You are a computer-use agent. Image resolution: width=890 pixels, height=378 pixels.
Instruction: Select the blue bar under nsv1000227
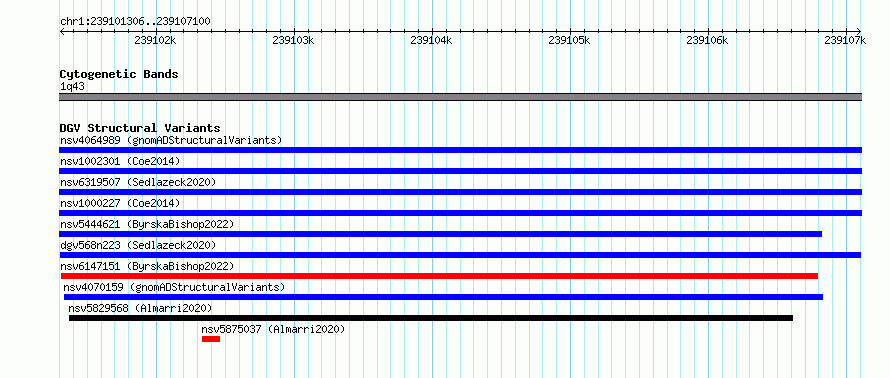click(x=460, y=213)
